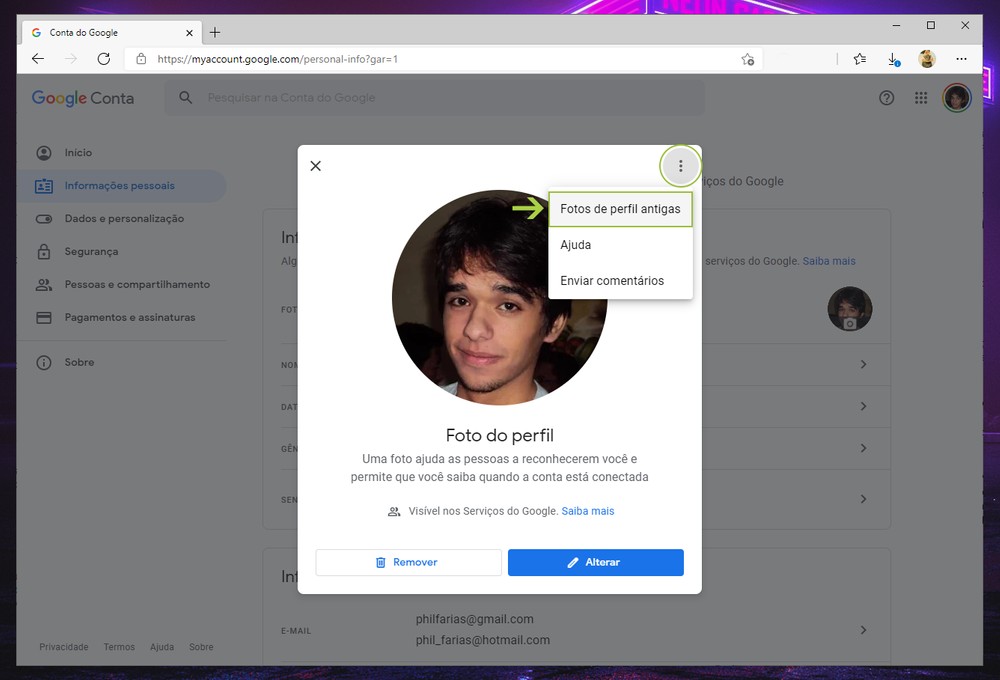
Task: Open Edge settings ellipsis menu
Action: pyautogui.click(x=961, y=59)
